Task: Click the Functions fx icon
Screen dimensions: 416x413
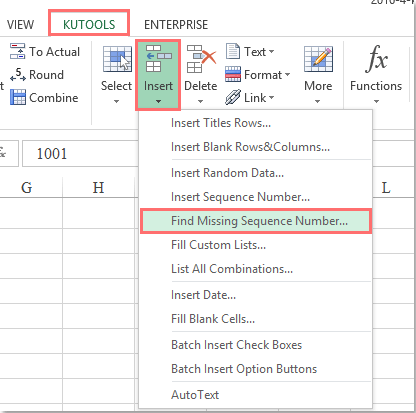Action: (376, 59)
